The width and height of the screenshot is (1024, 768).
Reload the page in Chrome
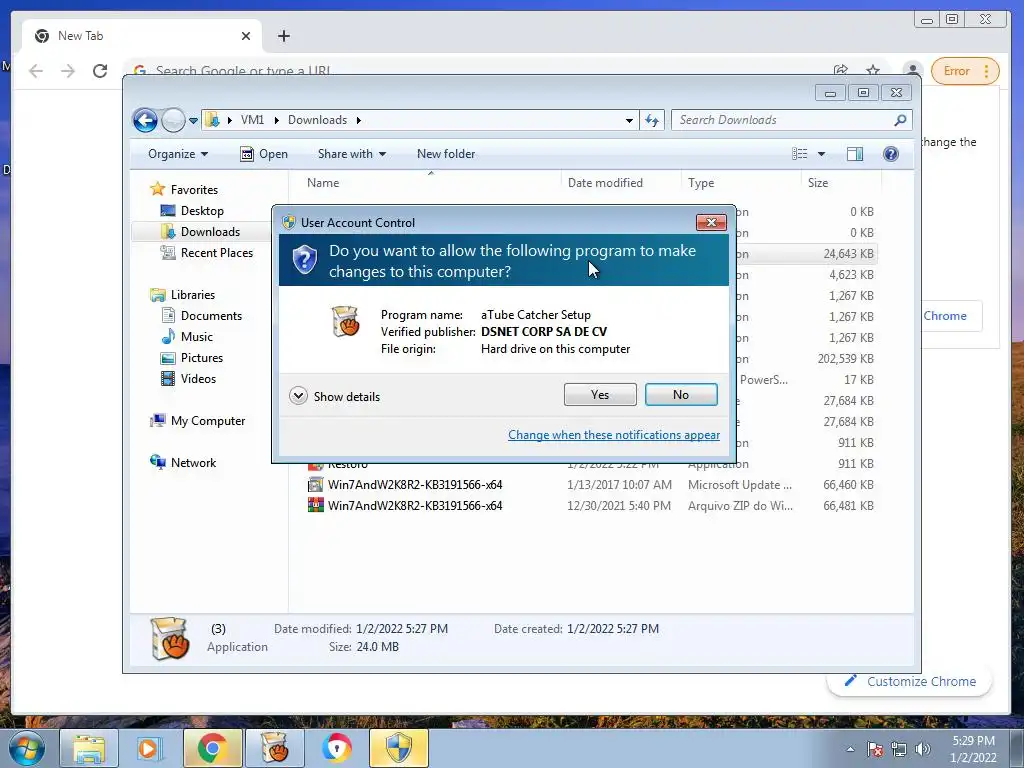coord(100,71)
